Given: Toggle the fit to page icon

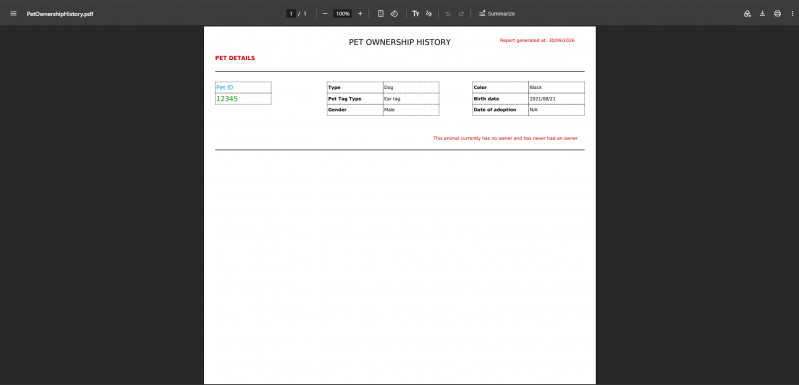Looking at the screenshot, I should 381,14.
